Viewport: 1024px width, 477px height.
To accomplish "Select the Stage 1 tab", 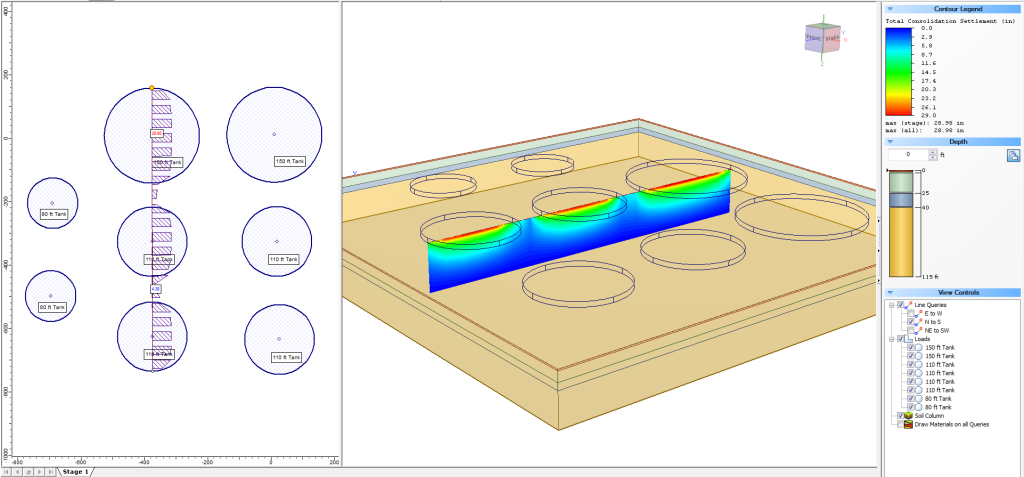I will point(75,471).
